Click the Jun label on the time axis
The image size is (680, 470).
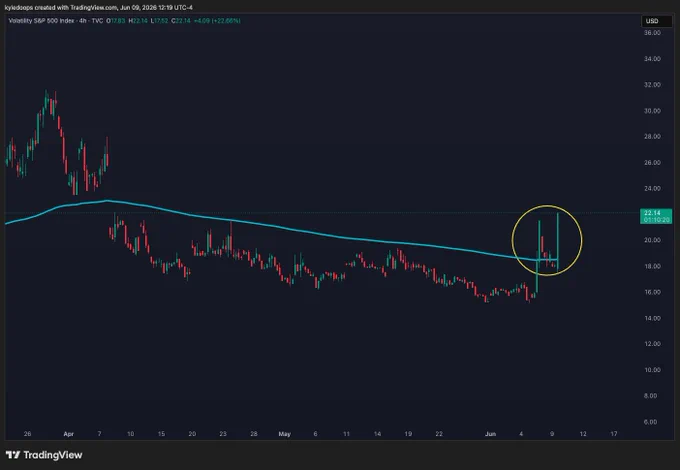click(x=490, y=434)
